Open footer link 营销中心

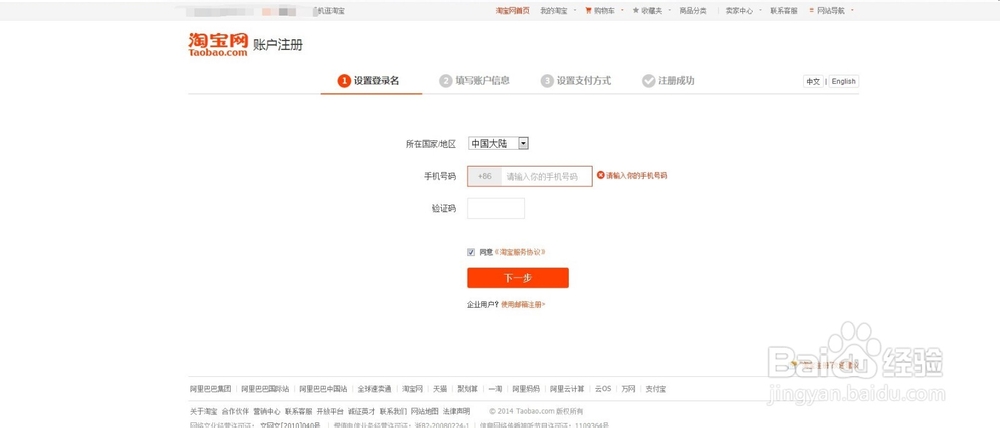pos(267,411)
